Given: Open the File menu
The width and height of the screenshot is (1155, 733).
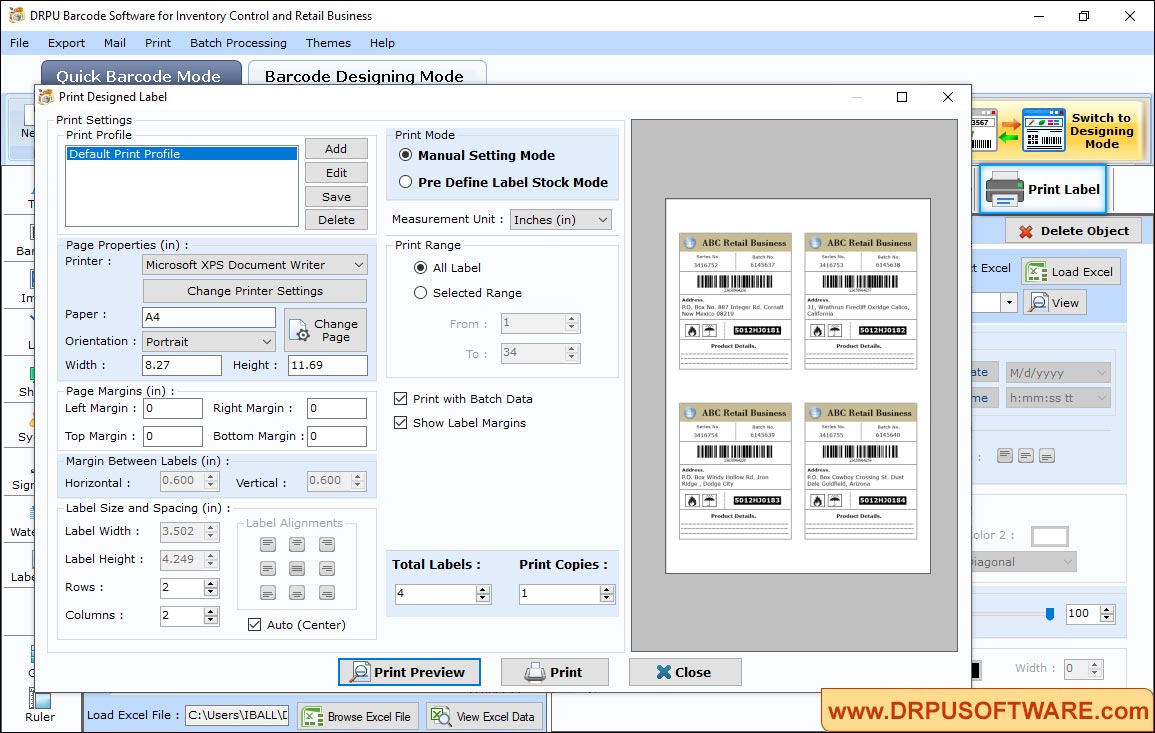Looking at the screenshot, I should 19,43.
